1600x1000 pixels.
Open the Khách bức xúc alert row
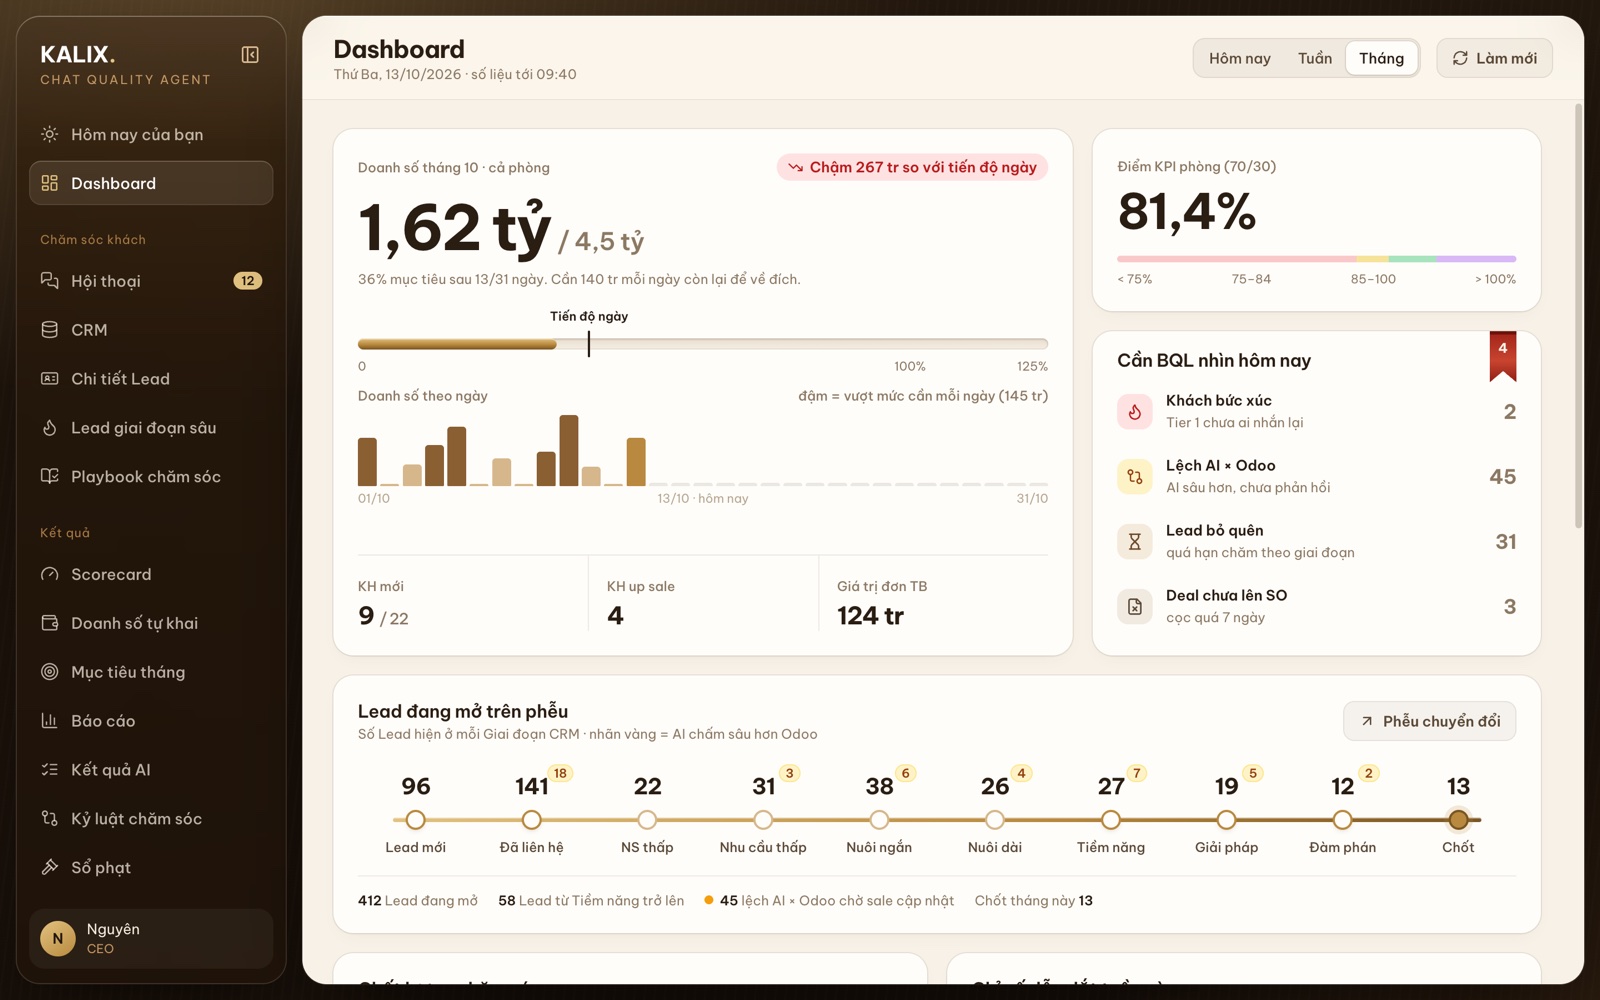1316,412
